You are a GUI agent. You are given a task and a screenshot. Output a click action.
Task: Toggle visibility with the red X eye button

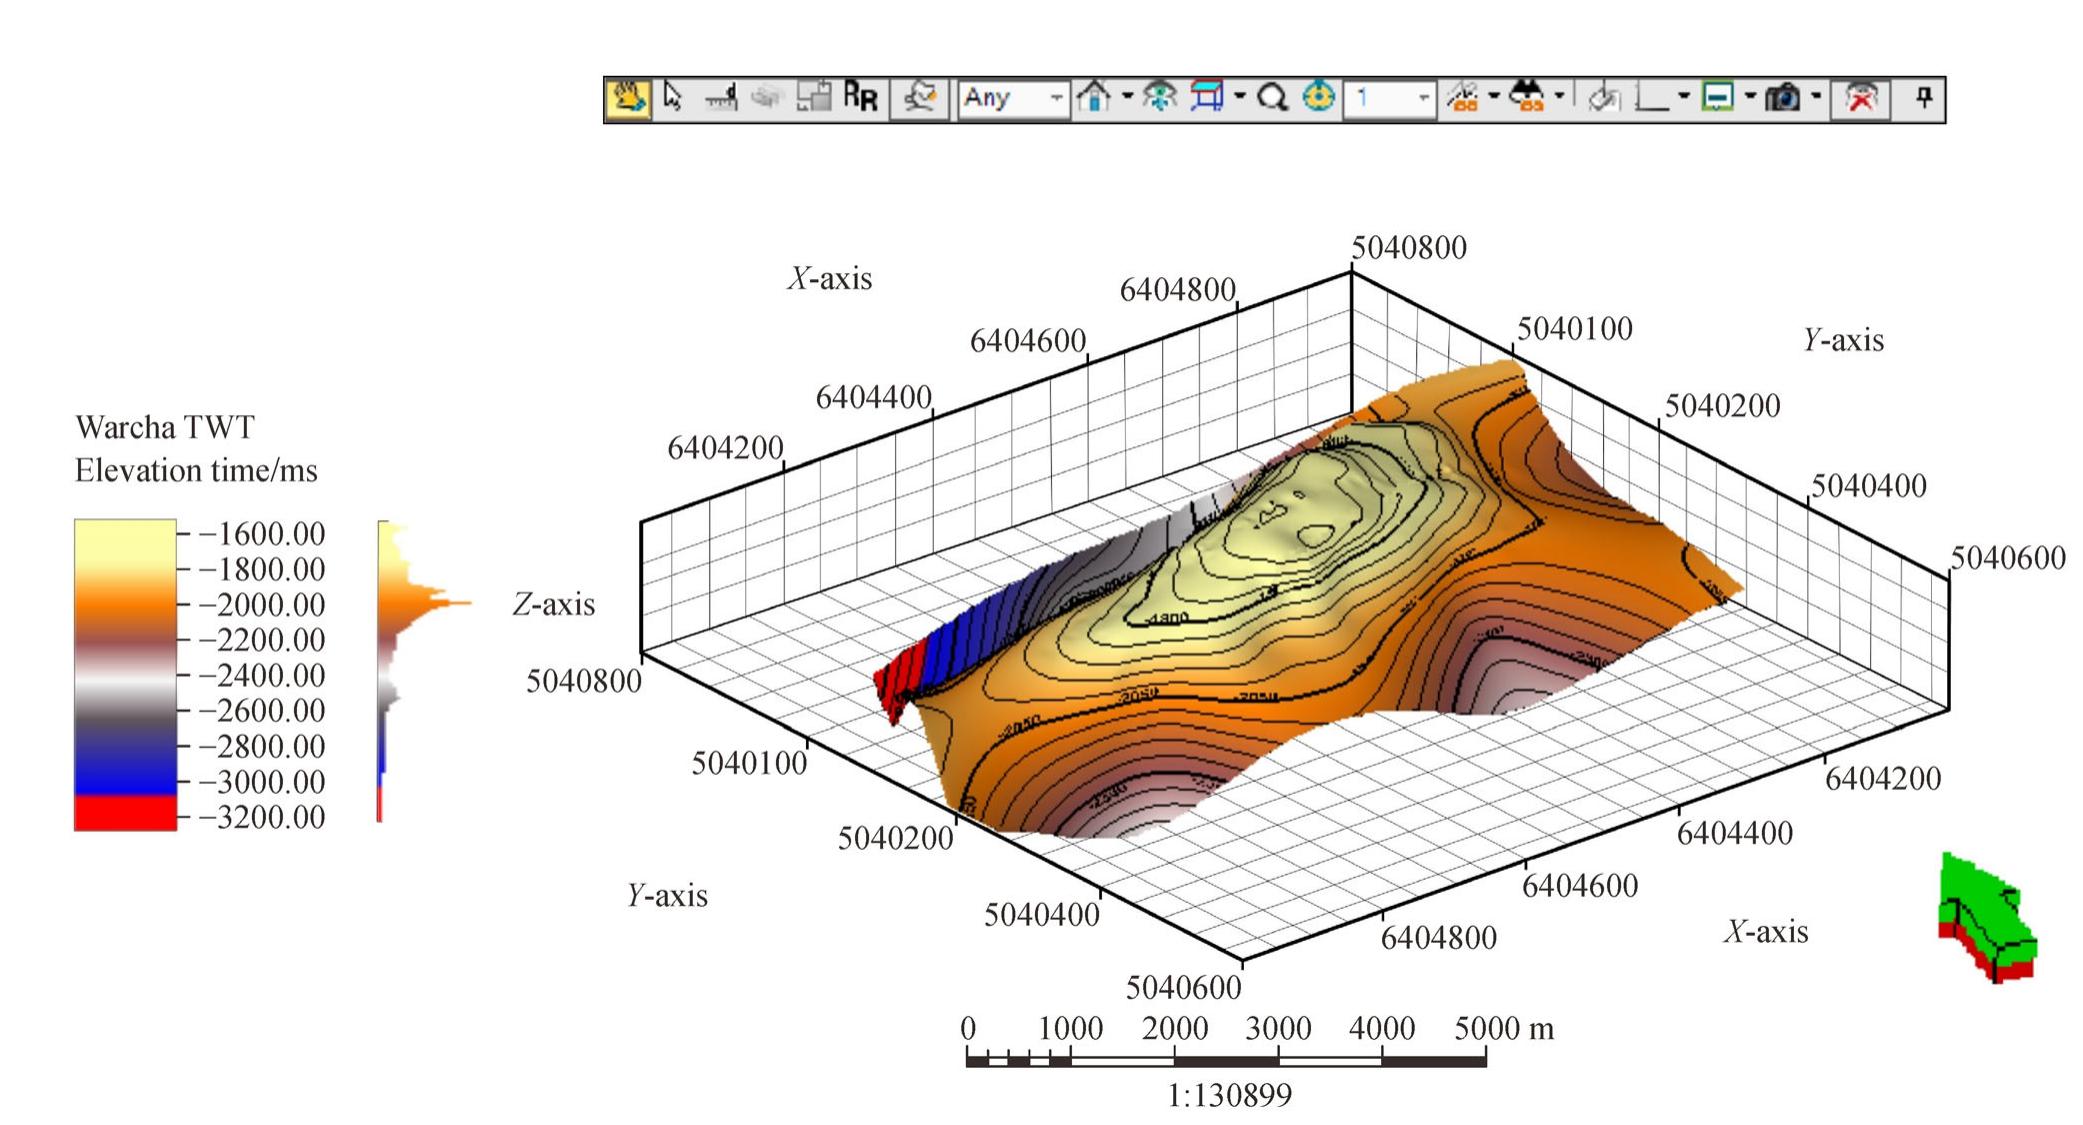coord(1860,98)
